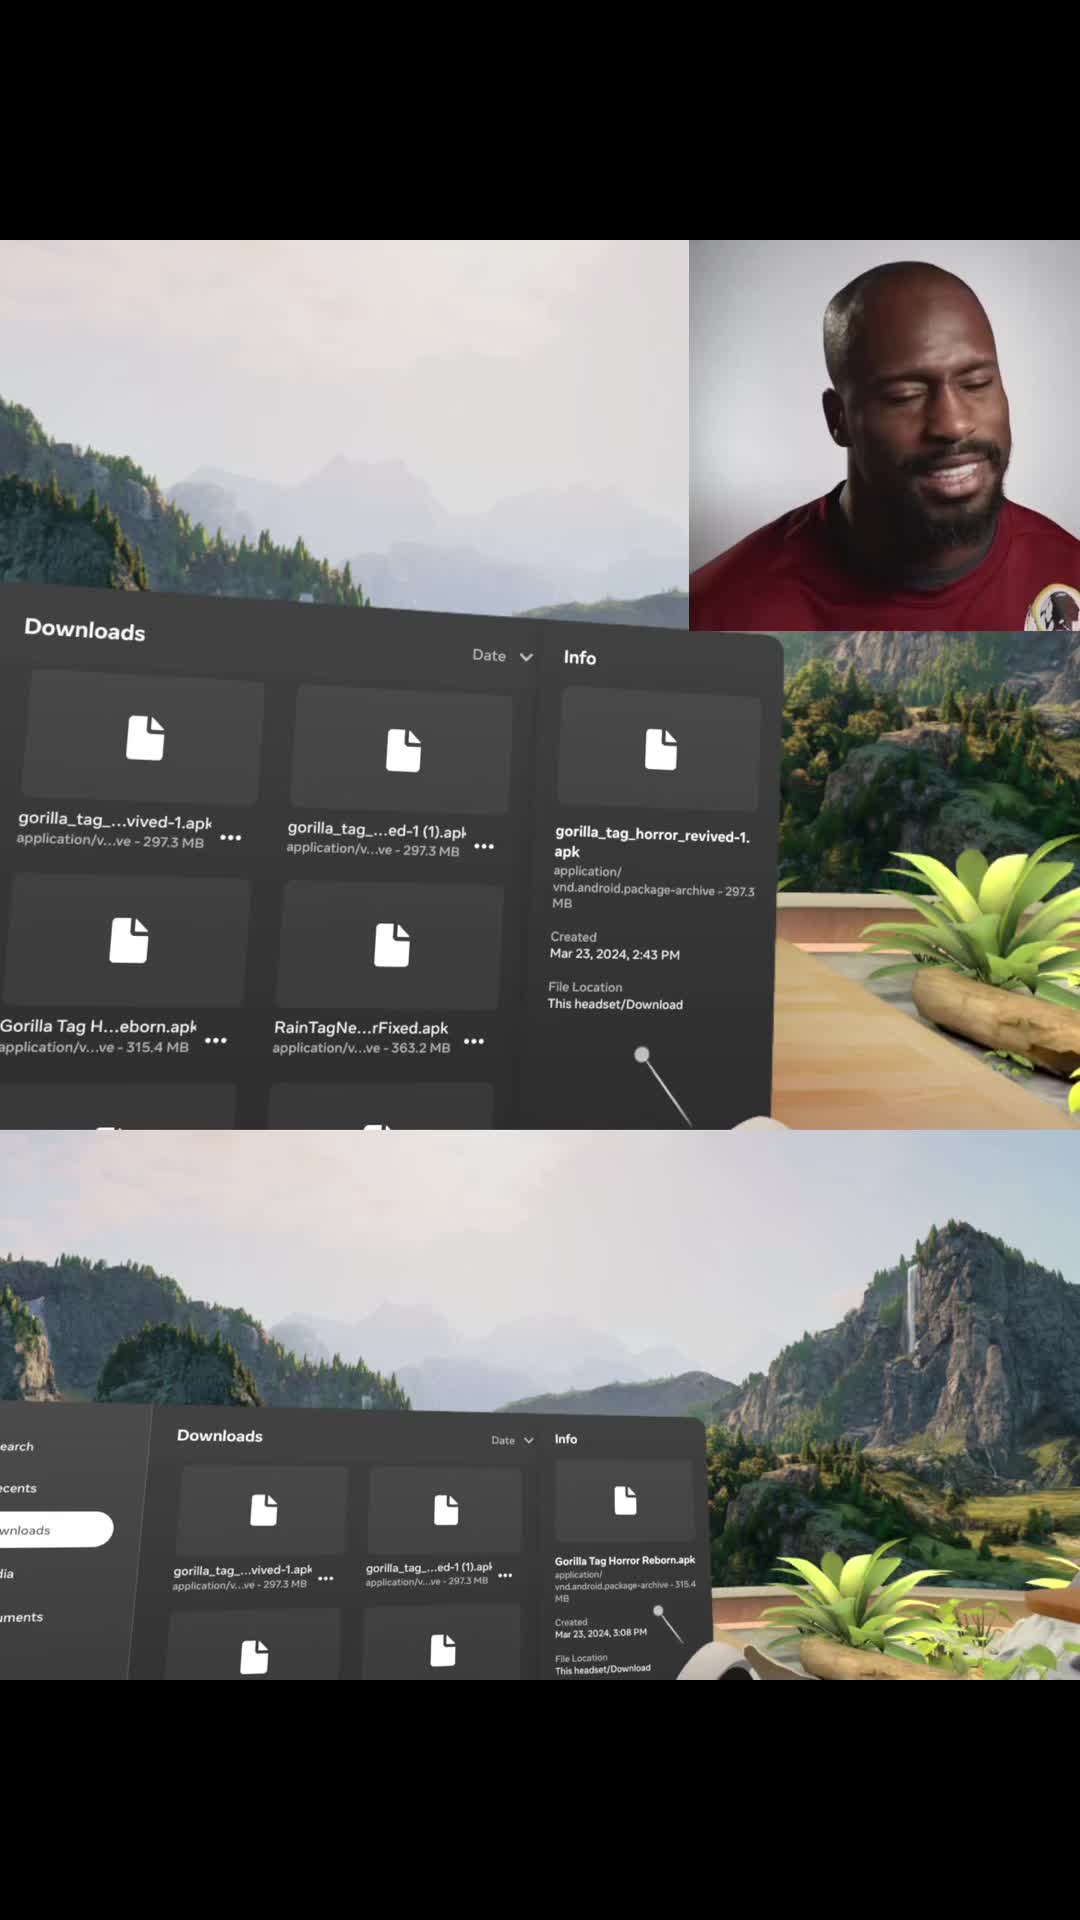1080x1920 pixels.
Task: Click the 'Mar 23, 2024, 3:08 PM' created date
Action: (x=601, y=1633)
